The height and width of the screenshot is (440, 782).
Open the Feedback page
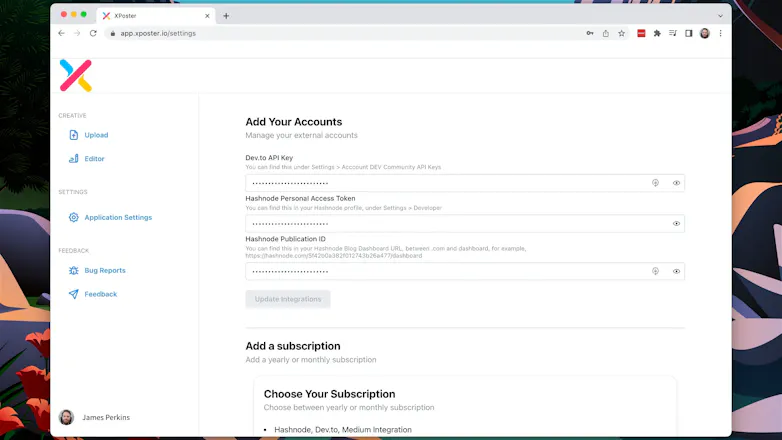click(100, 294)
